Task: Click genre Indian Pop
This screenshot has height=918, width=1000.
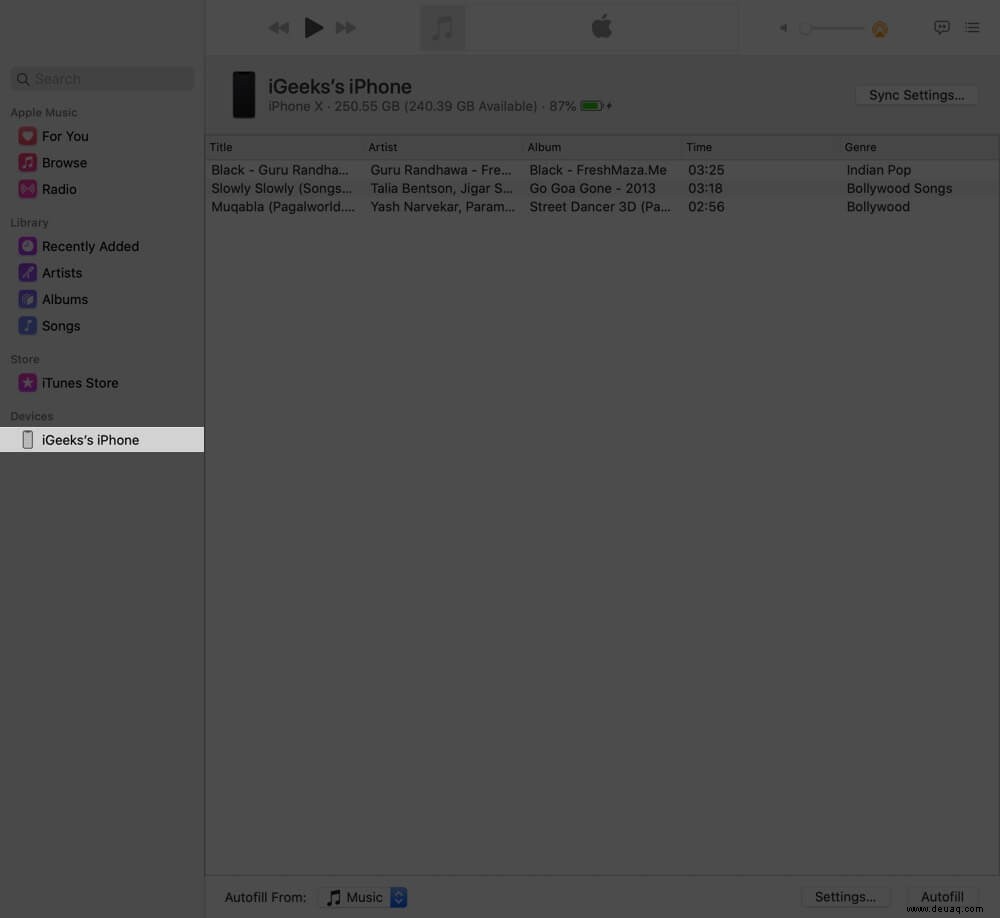Action: click(x=879, y=170)
